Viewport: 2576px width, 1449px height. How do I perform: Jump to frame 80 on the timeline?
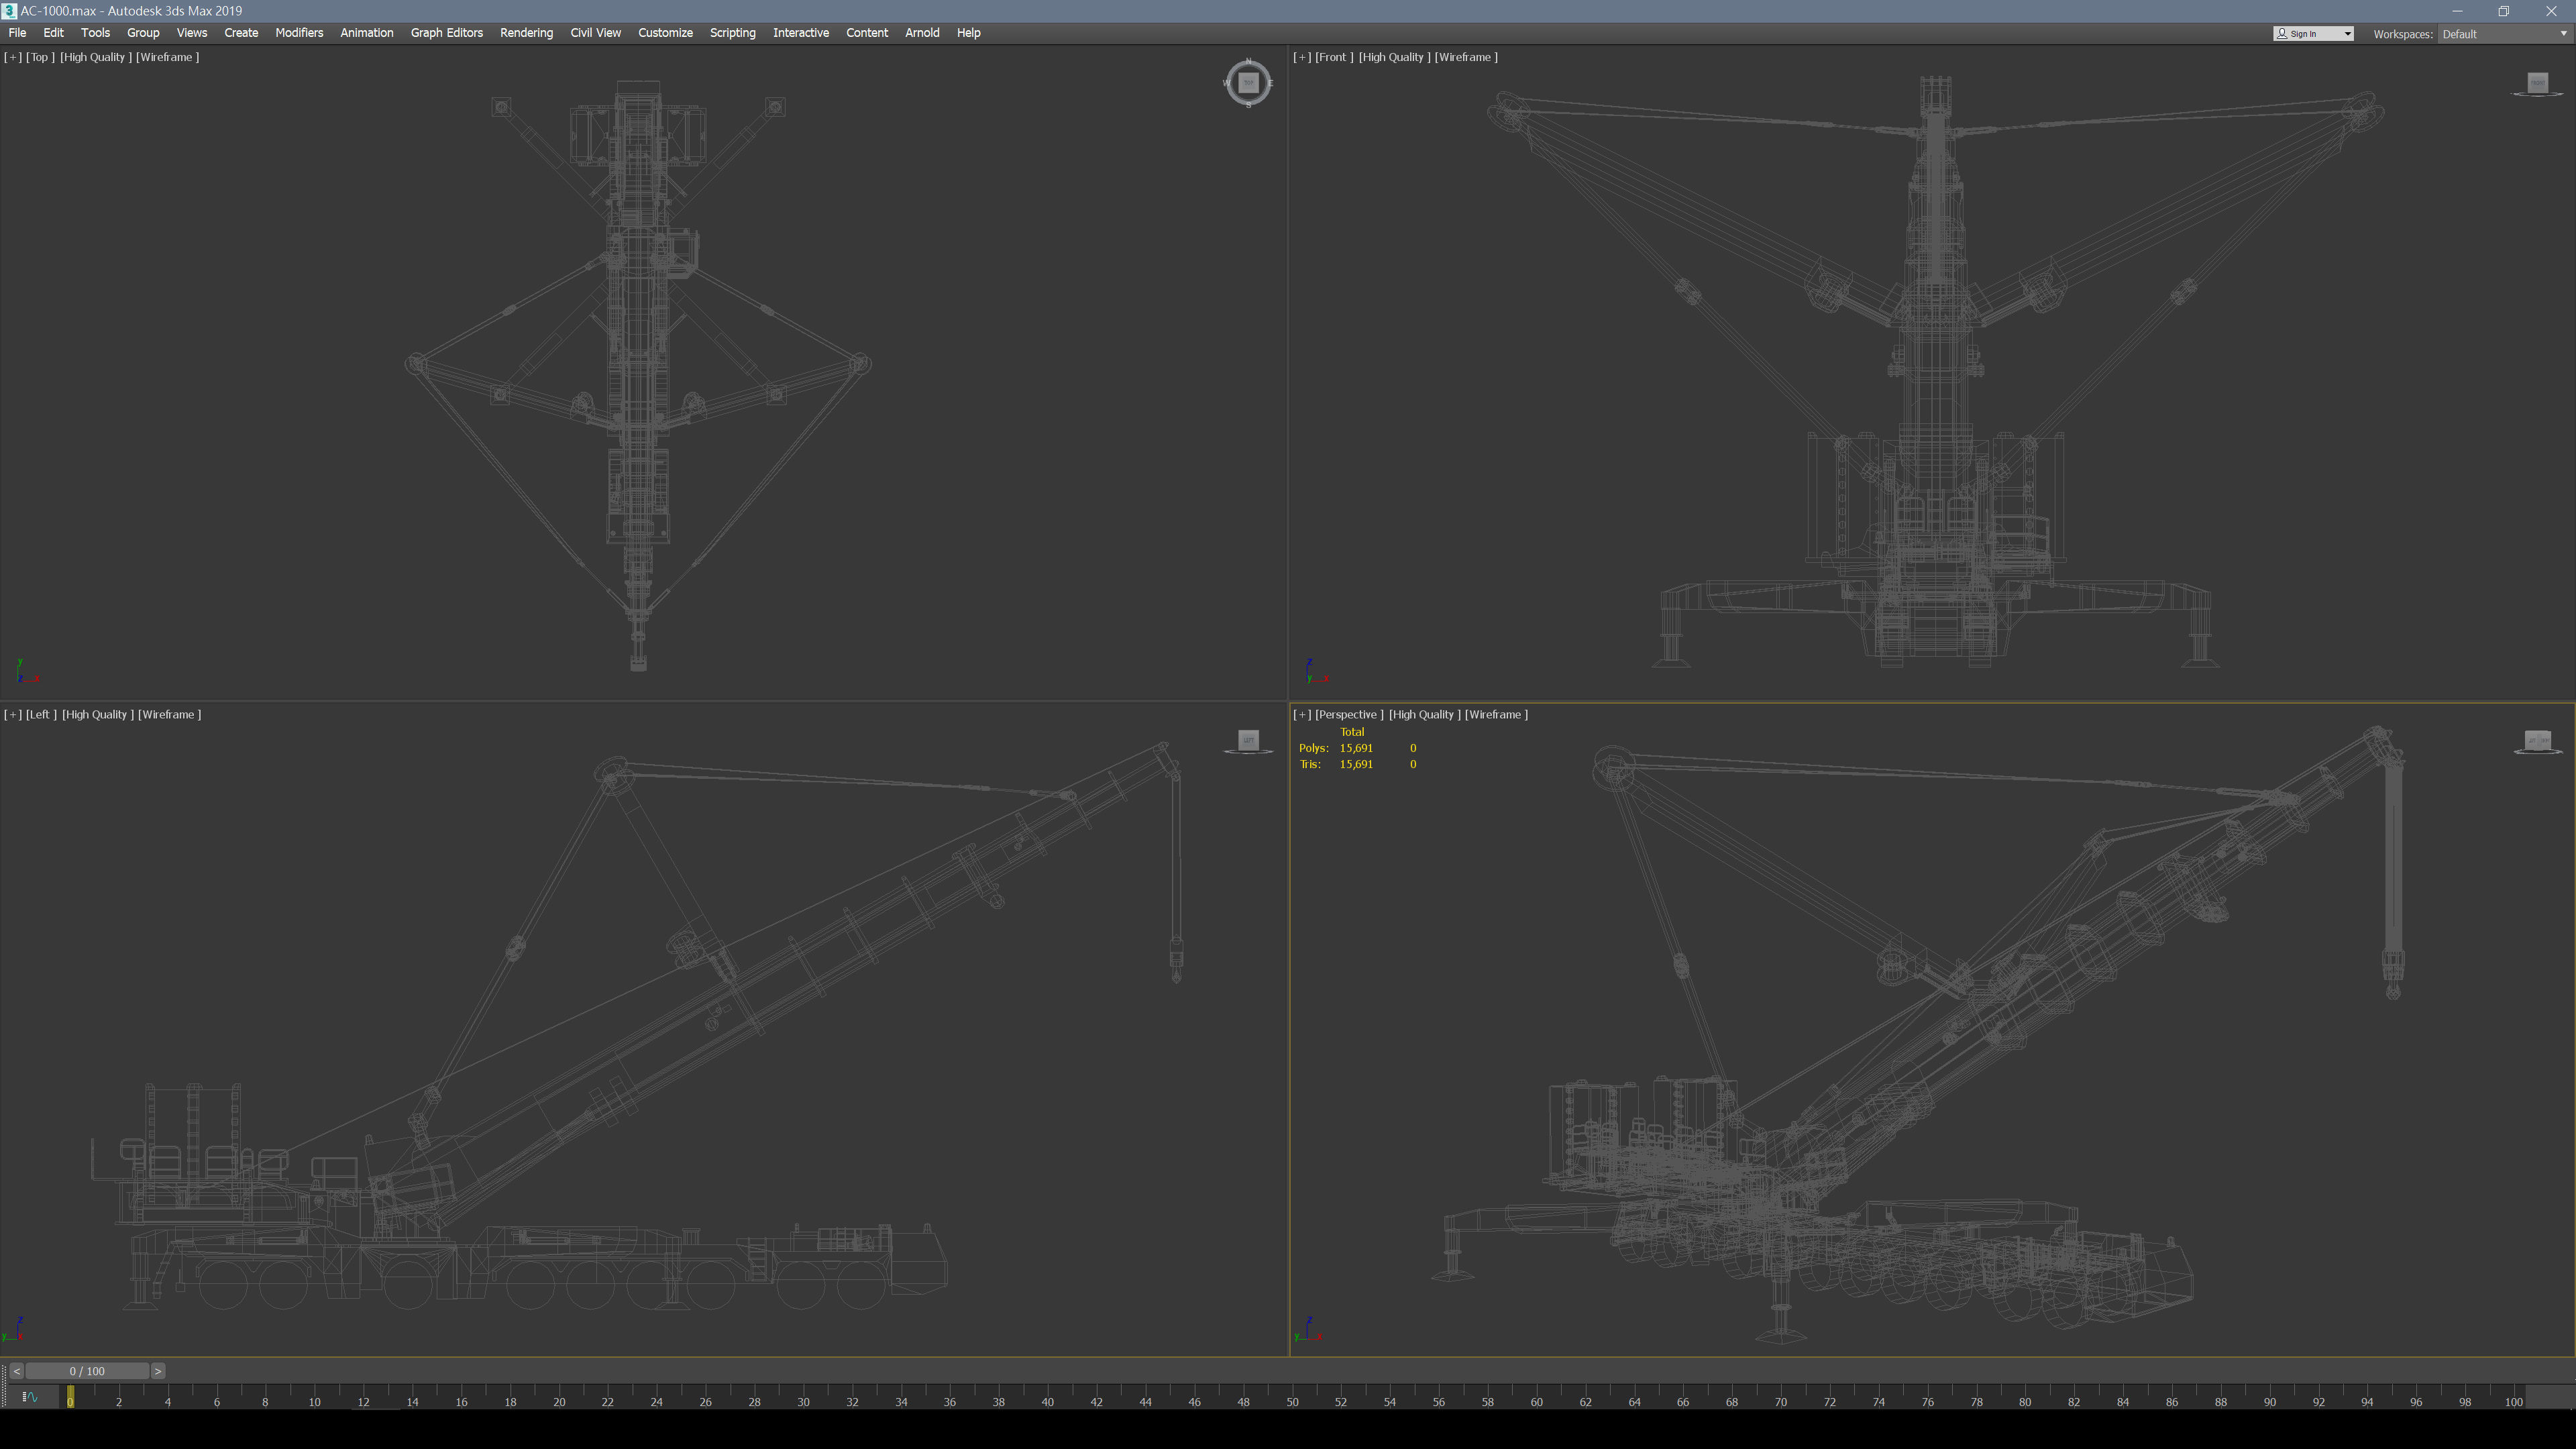click(x=2025, y=1401)
